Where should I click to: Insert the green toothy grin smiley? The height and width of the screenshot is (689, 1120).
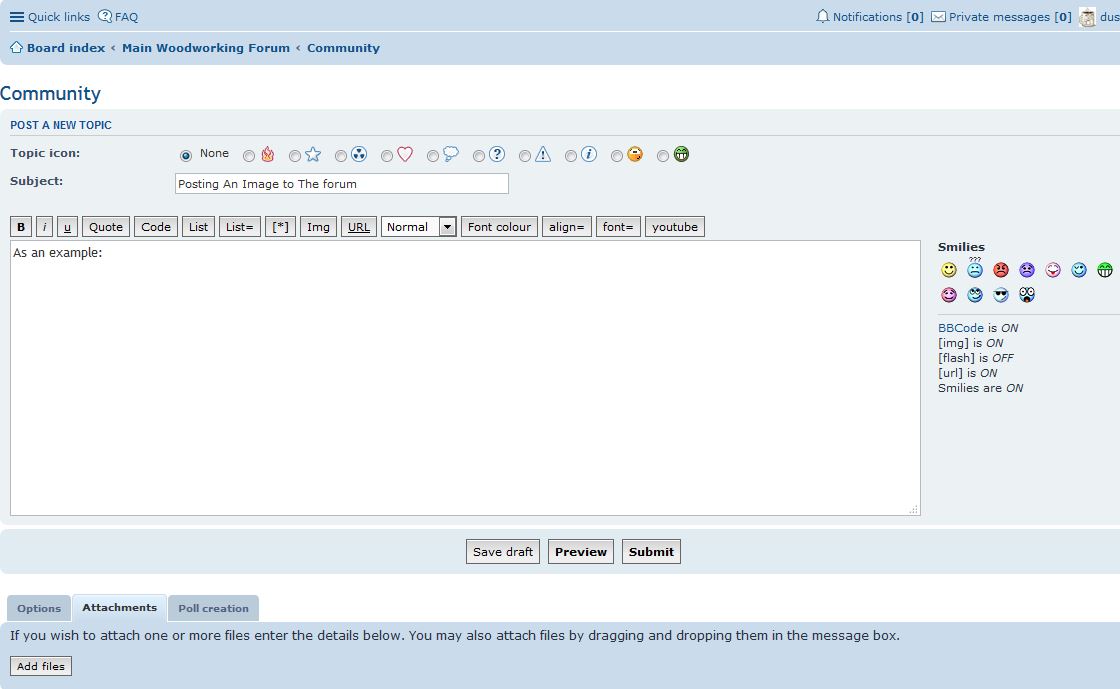coord(1105,270)
